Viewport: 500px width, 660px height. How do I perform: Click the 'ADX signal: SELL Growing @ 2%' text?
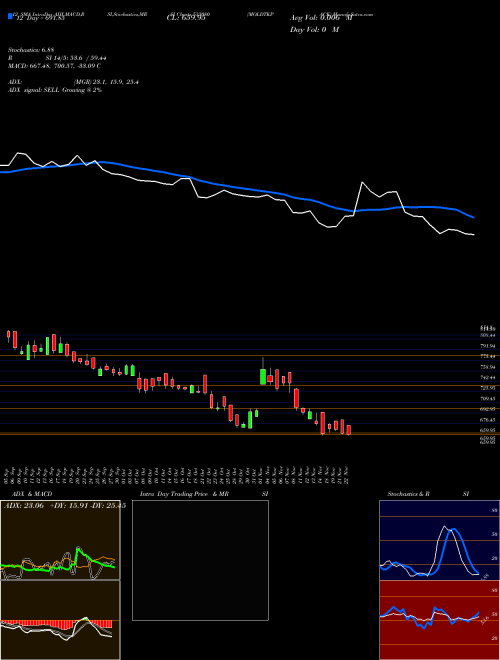(x=55, y=90)
